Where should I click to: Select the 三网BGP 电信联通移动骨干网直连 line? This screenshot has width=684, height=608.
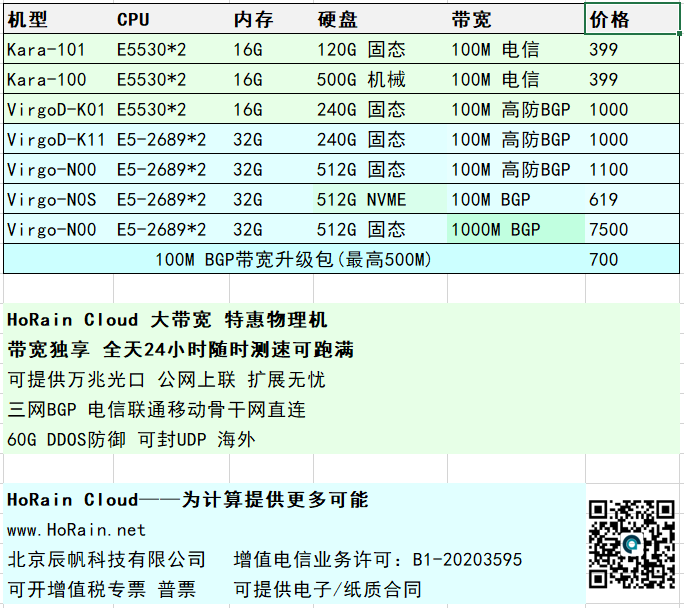(x=157, y=410)
